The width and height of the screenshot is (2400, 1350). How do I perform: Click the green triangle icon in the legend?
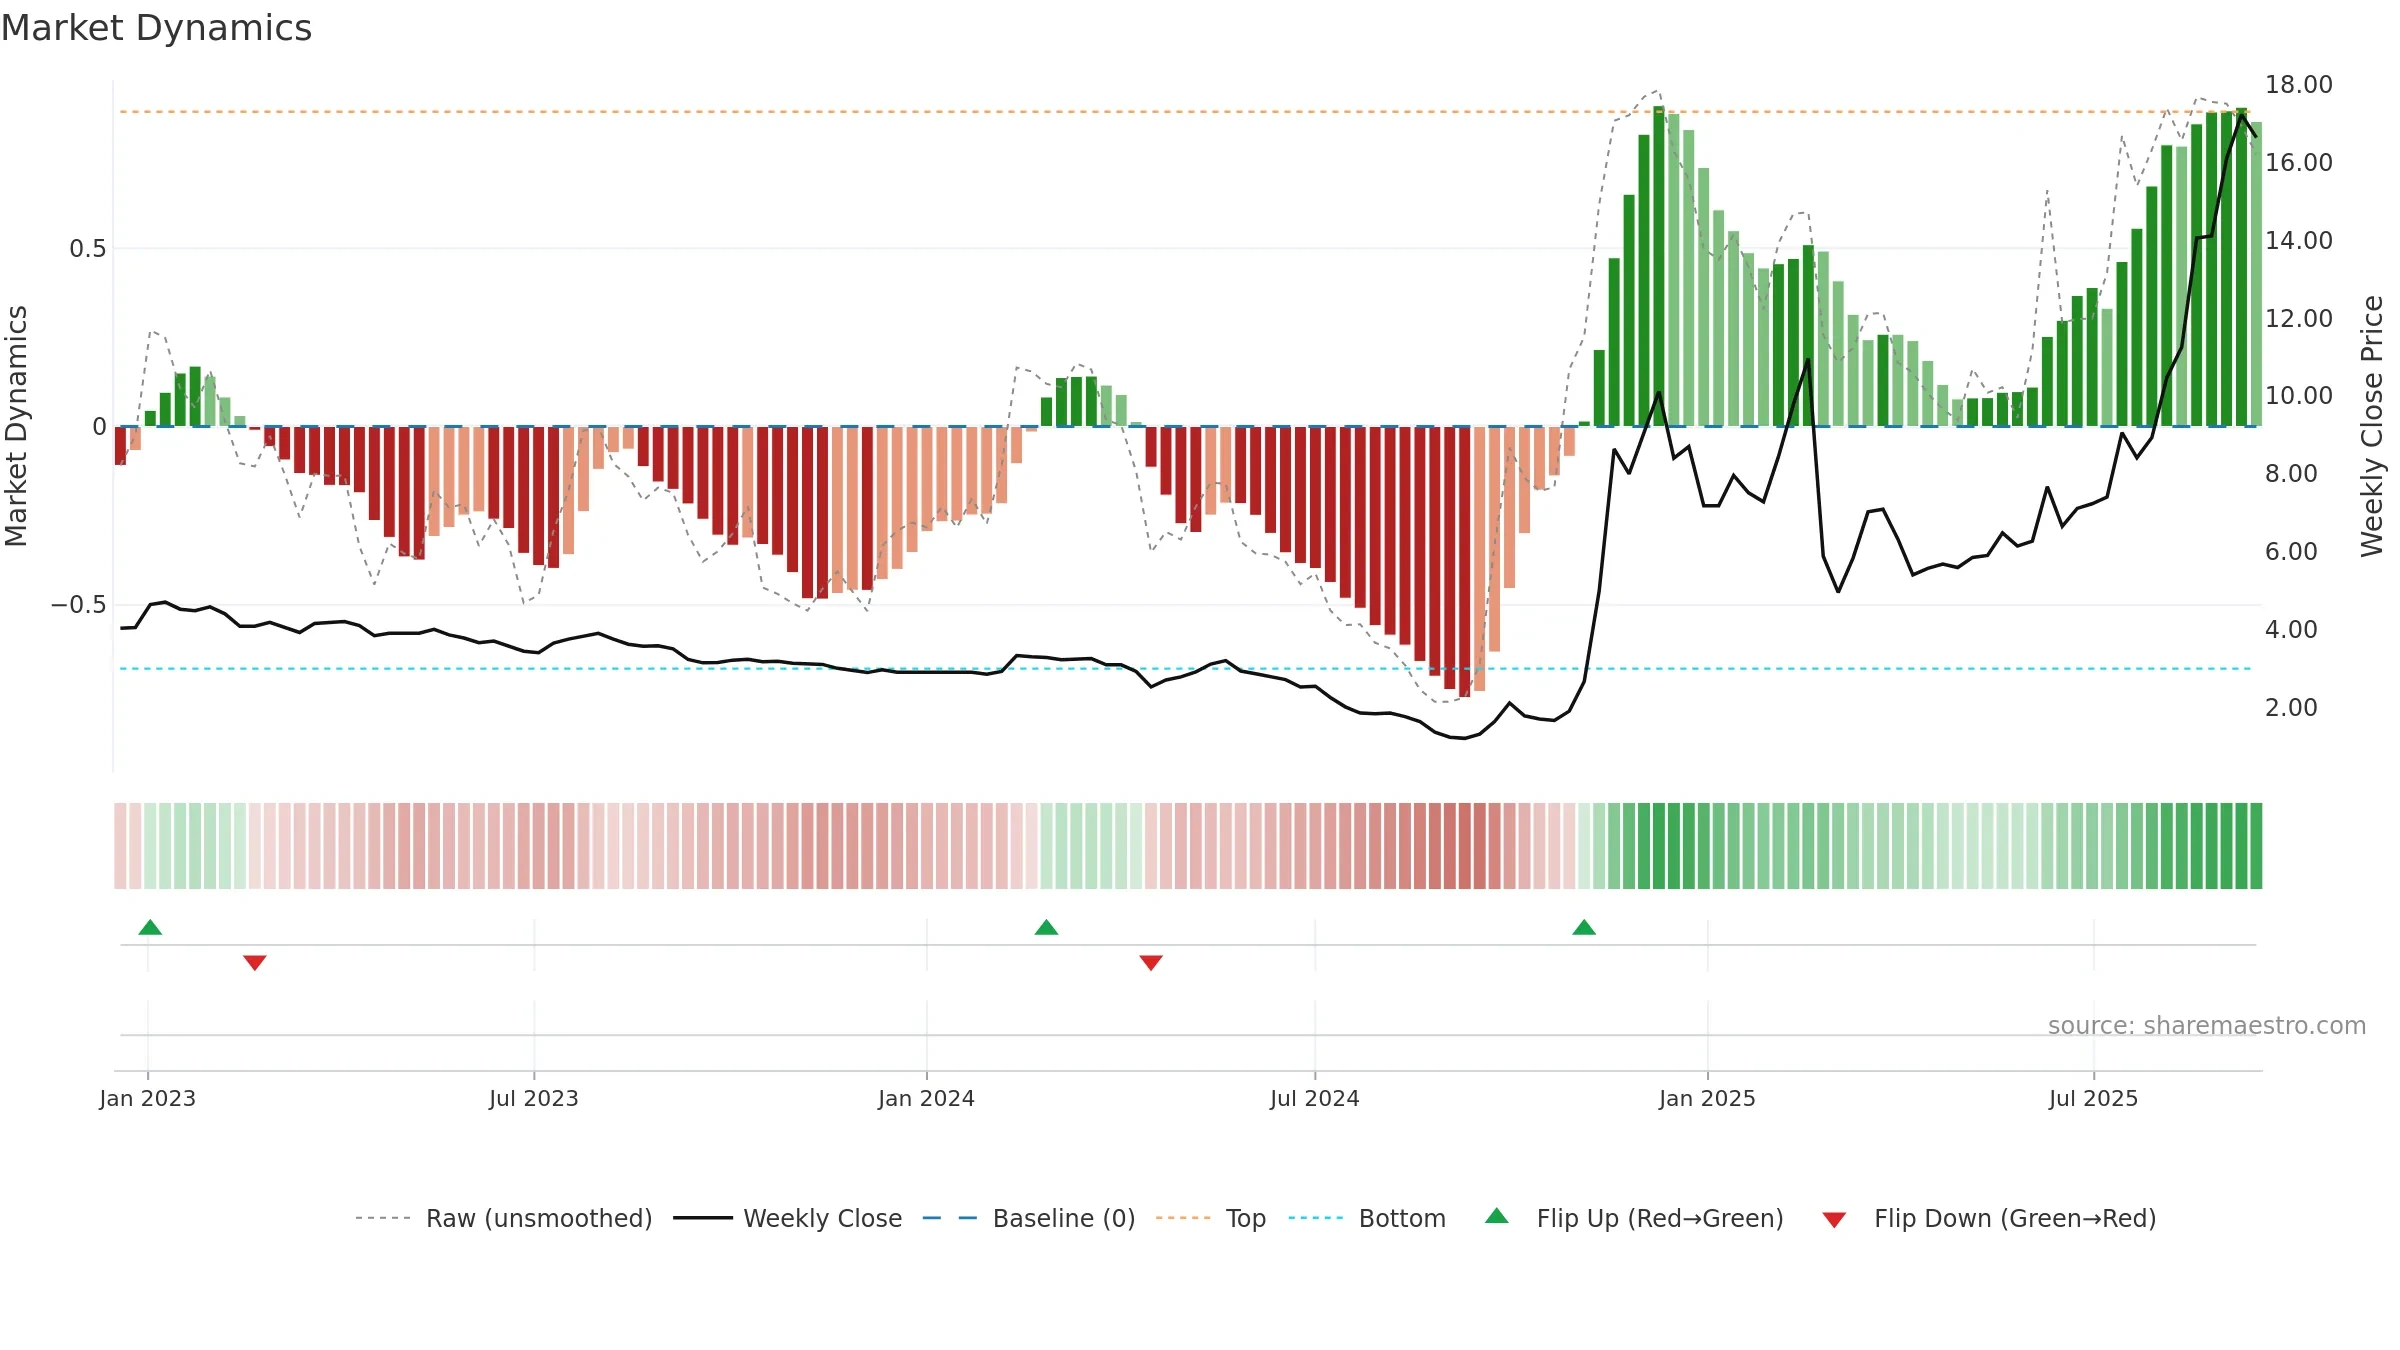(1497, 1216)
